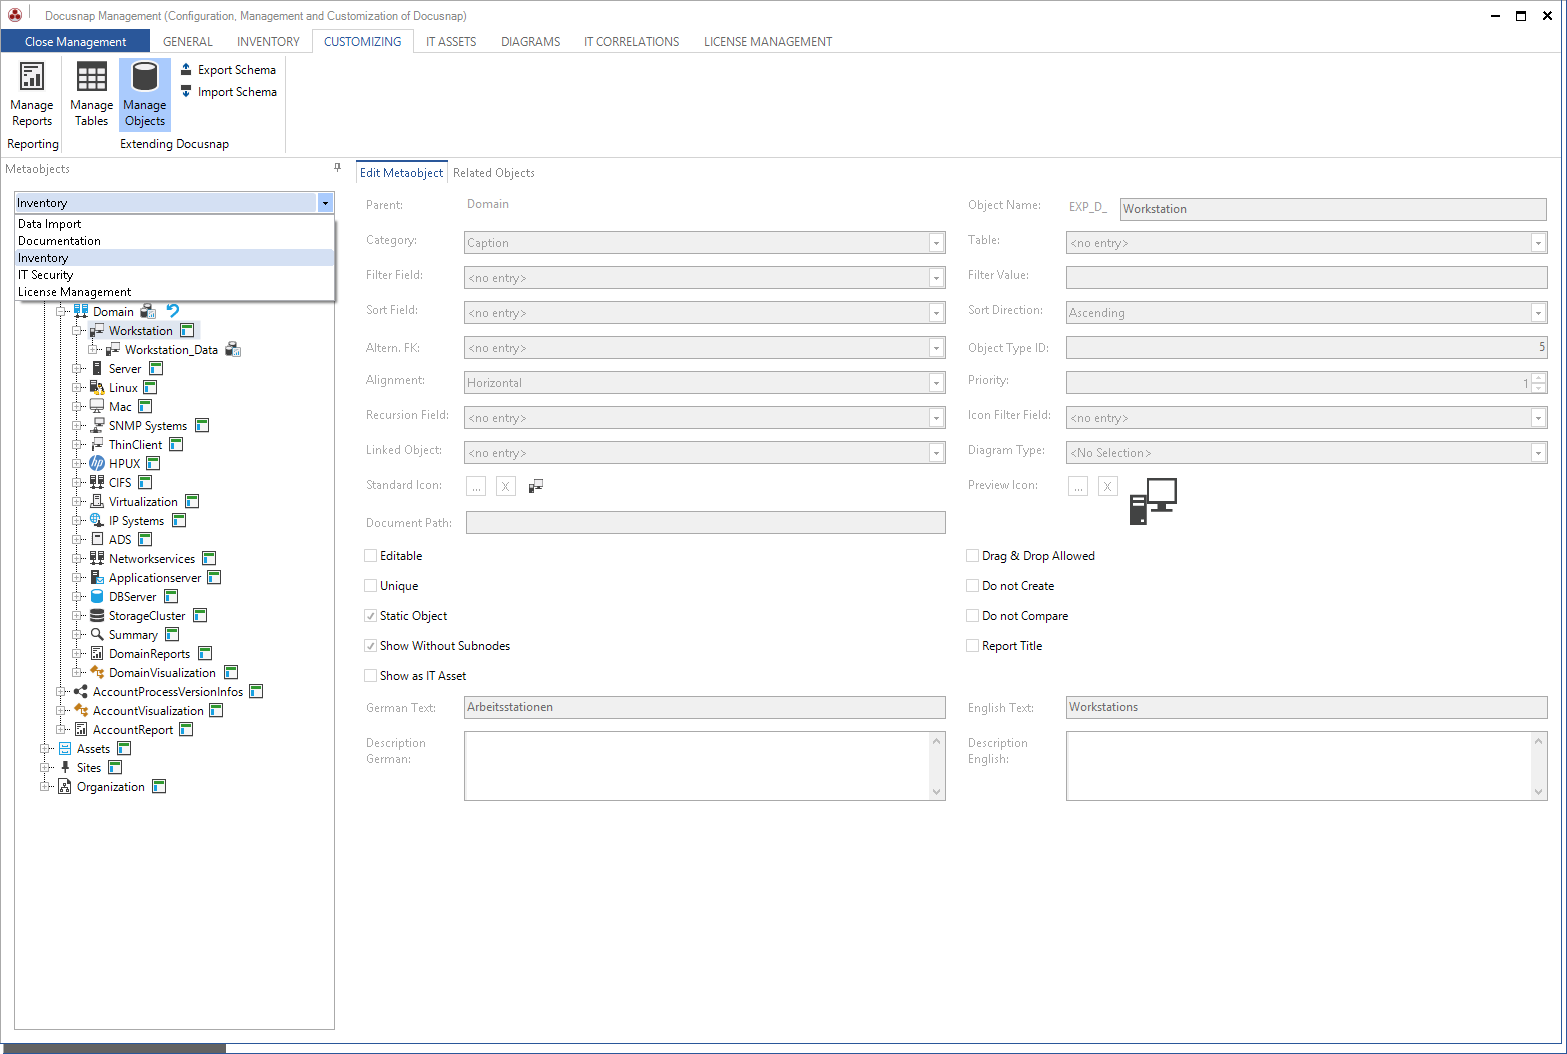The width and height of the screenshot is (1567, 1054).
Task: Check the Do not Compare option
Action: [x=972, y=615]
